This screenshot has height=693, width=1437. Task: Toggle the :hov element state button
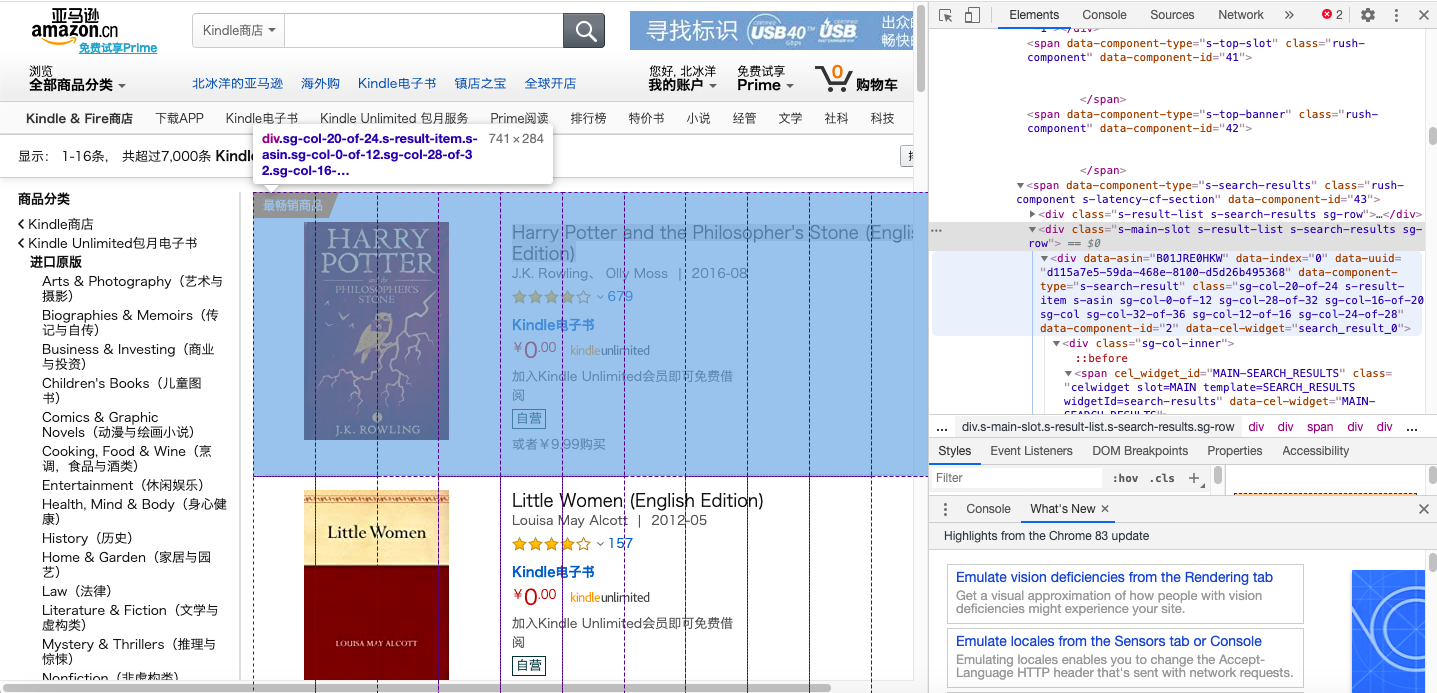(x=1125, y=478)
